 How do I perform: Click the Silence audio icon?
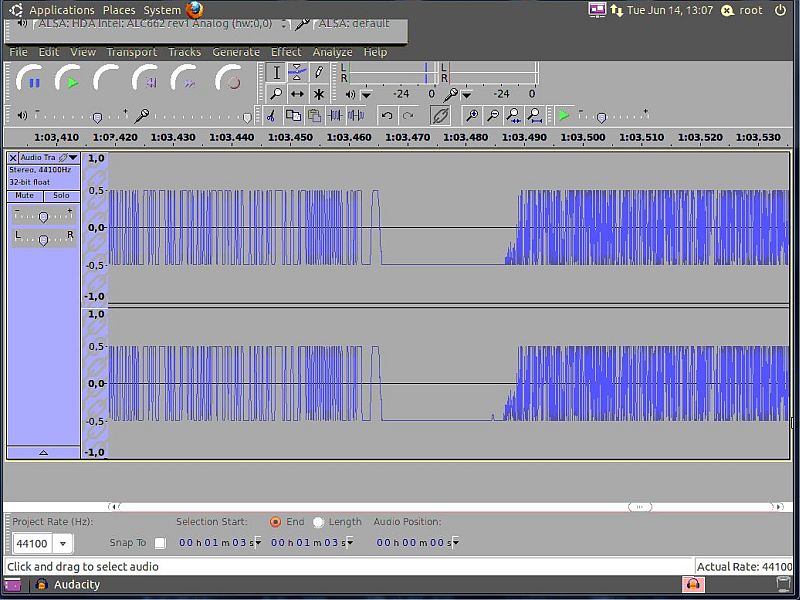coord(356,116)
